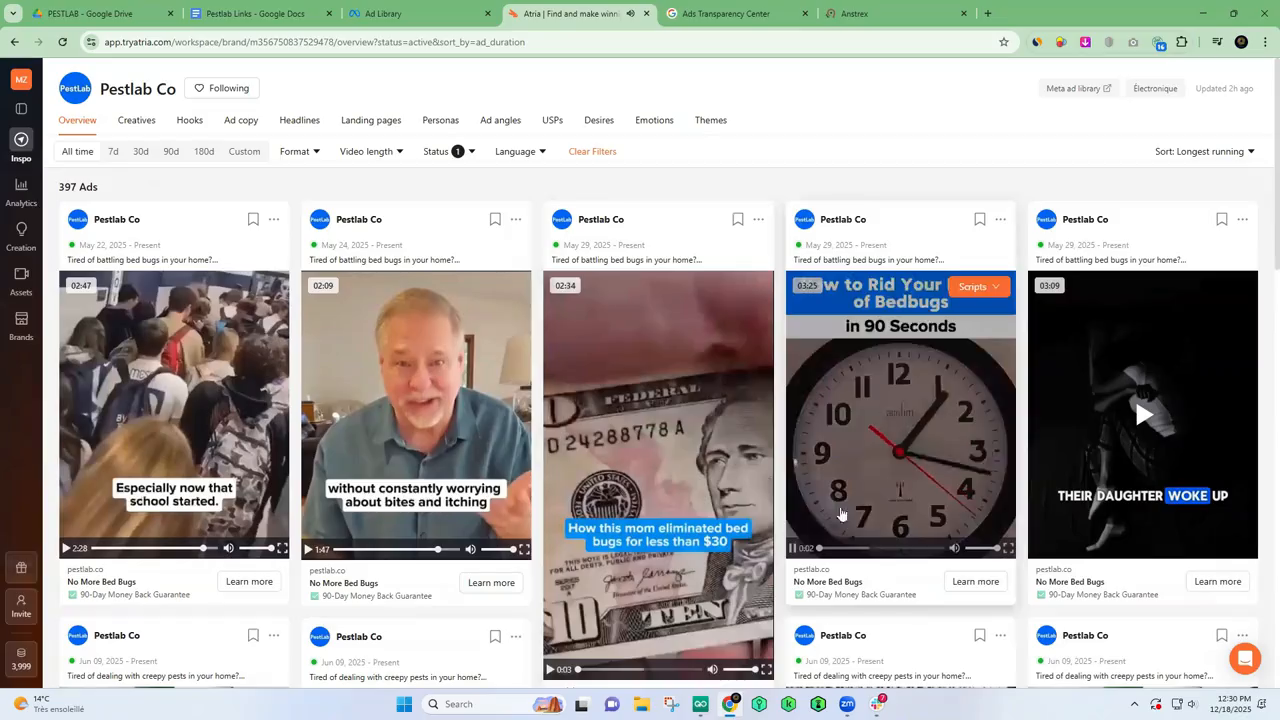1280x720 pixels.
Task: Open the Meta ad library link
Action: coord(1078,88)
